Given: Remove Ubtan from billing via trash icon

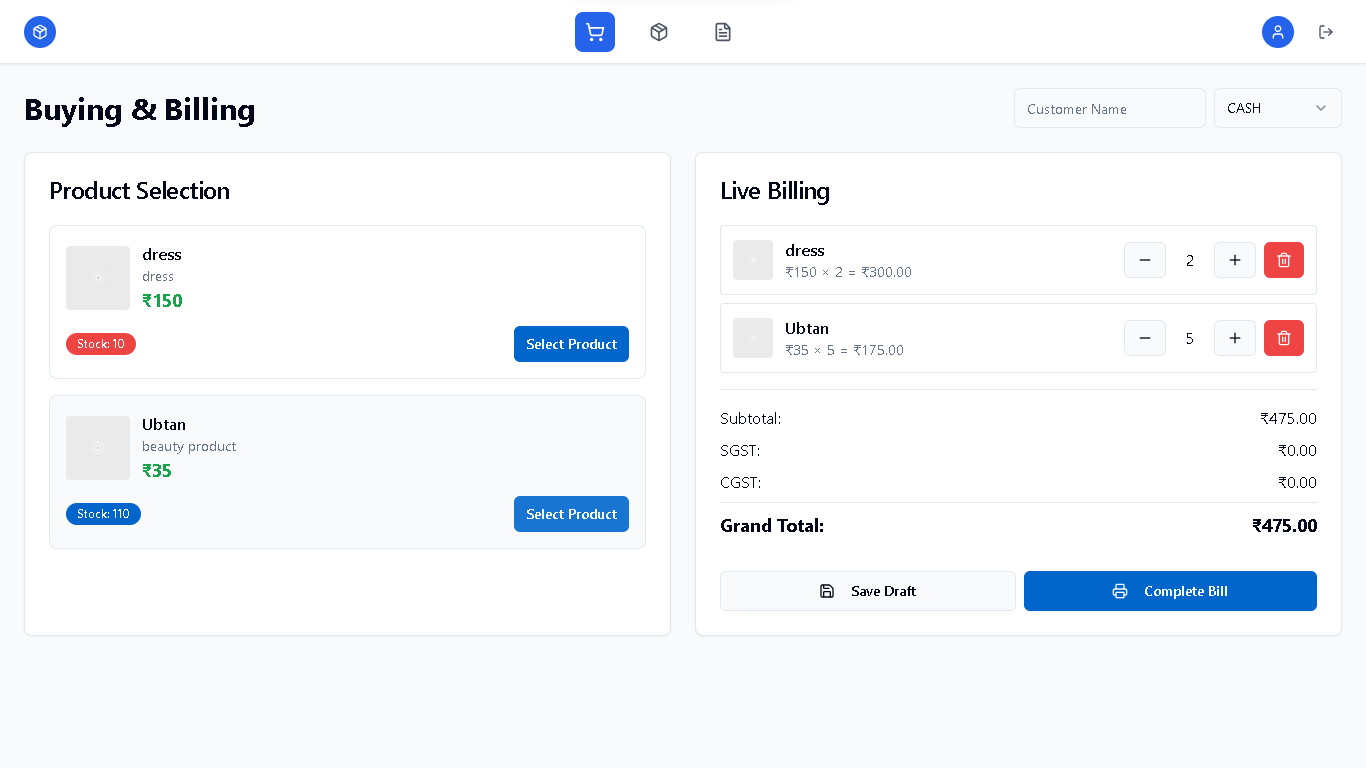Looking at the screenshot, I should (1284, 338).
